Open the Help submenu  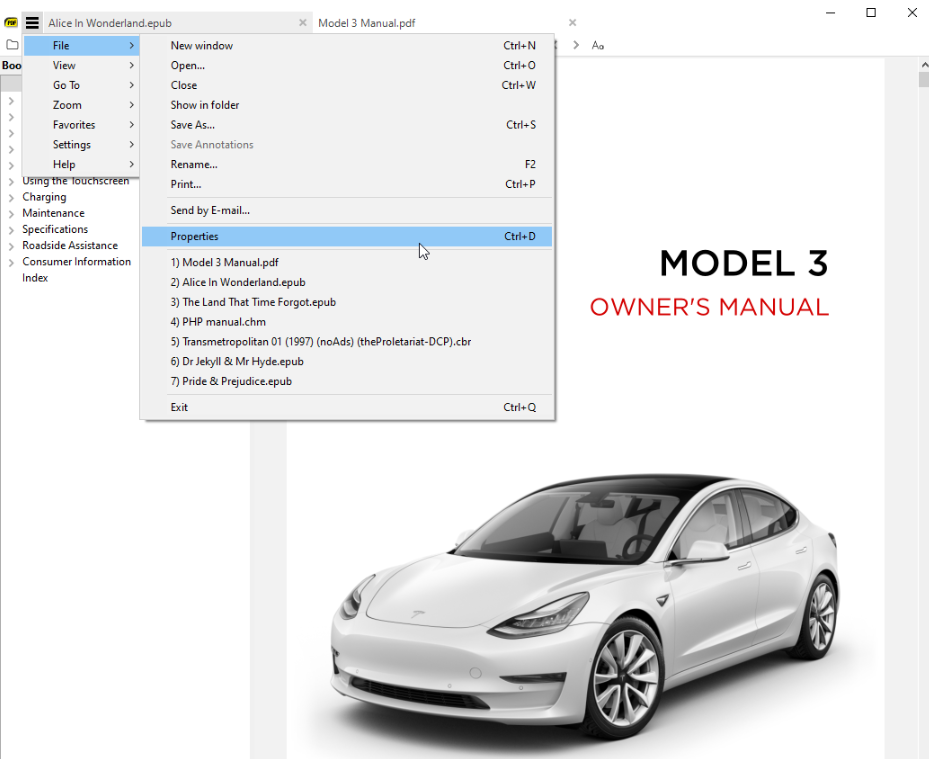point(82,165)
